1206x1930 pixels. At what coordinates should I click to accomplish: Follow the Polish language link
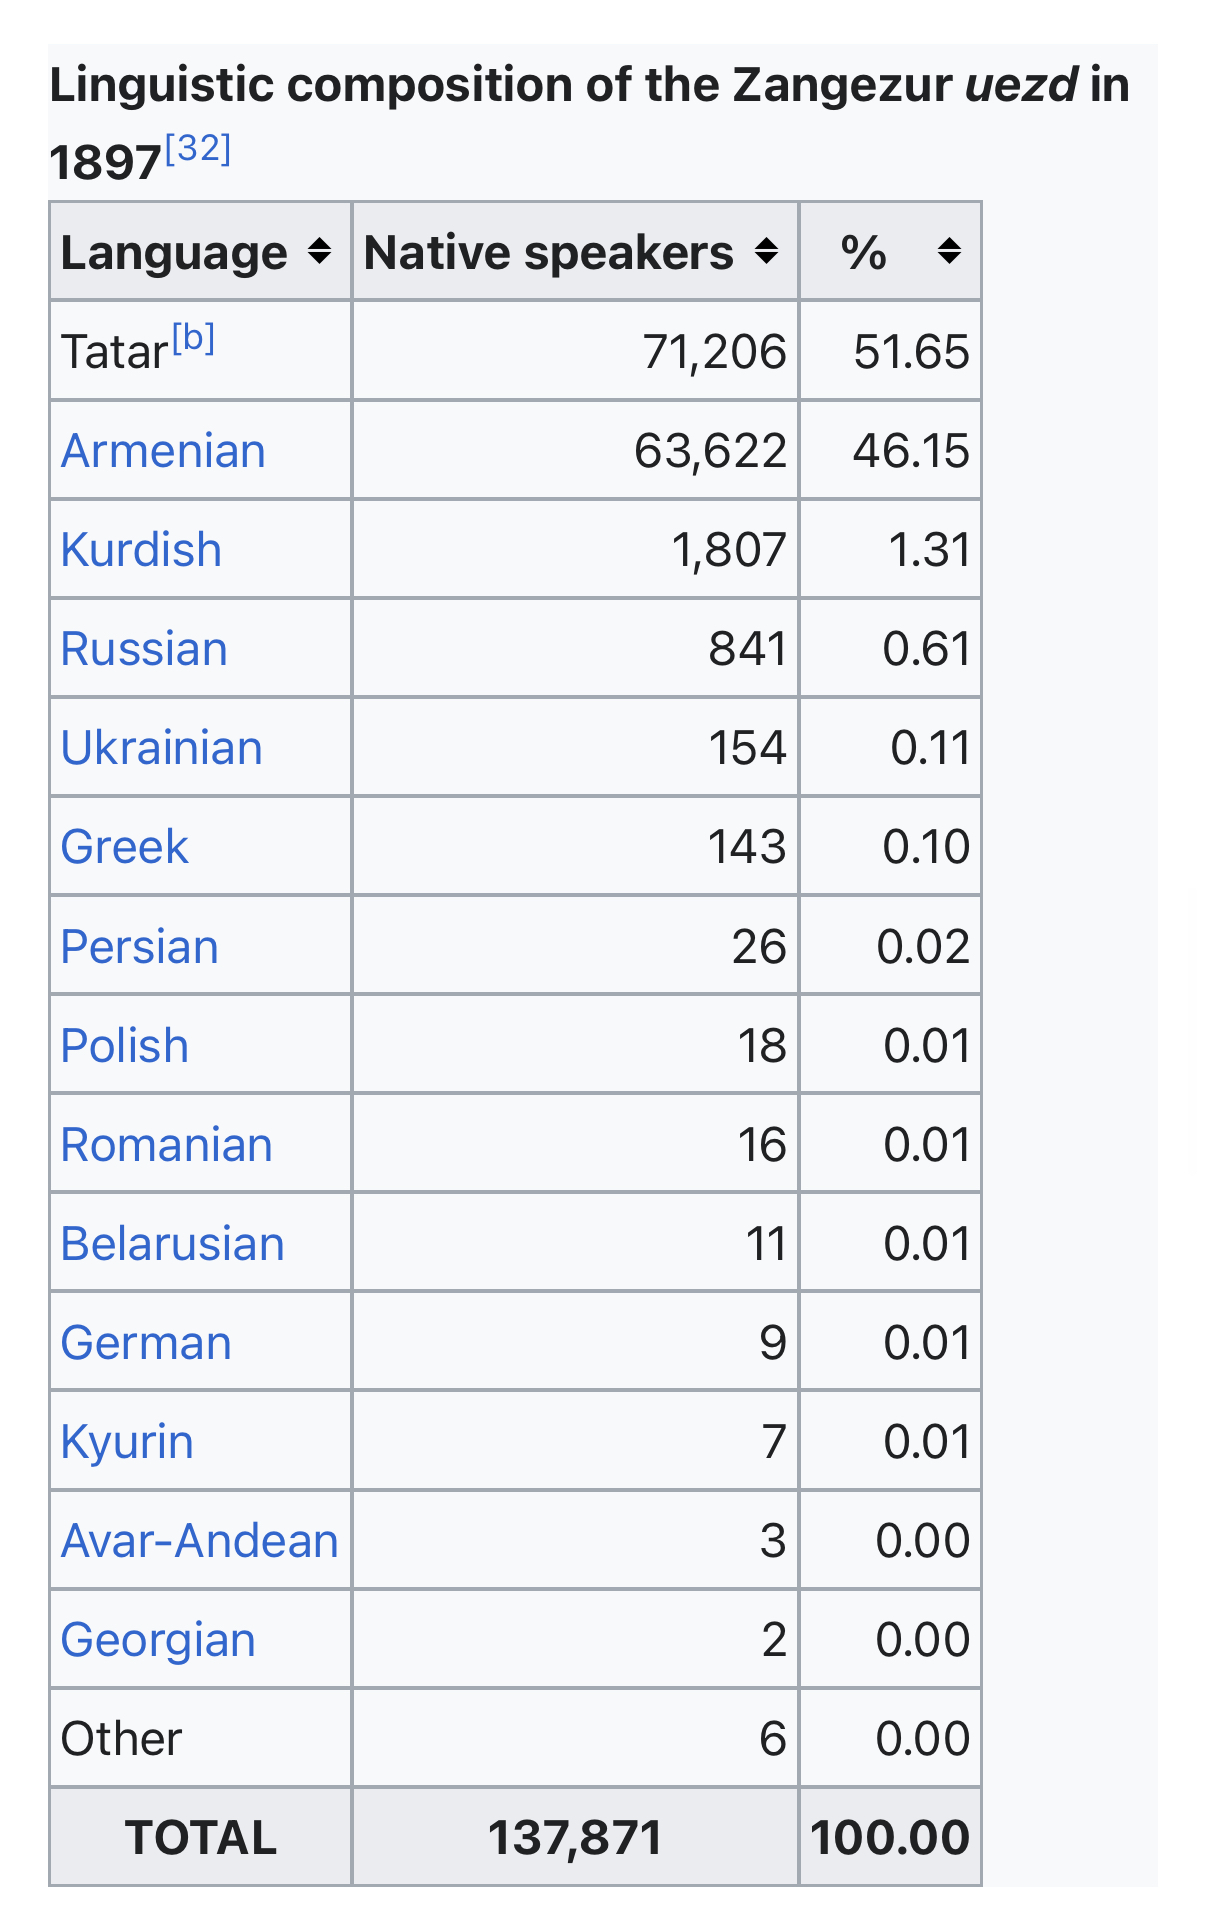point(125,1046)
